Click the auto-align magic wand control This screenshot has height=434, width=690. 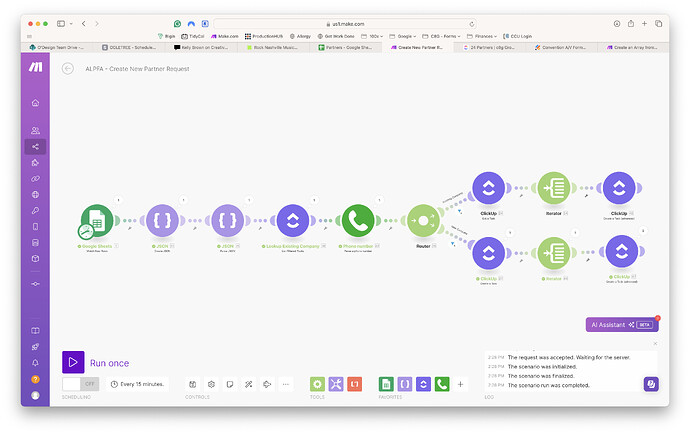point(249,384)
